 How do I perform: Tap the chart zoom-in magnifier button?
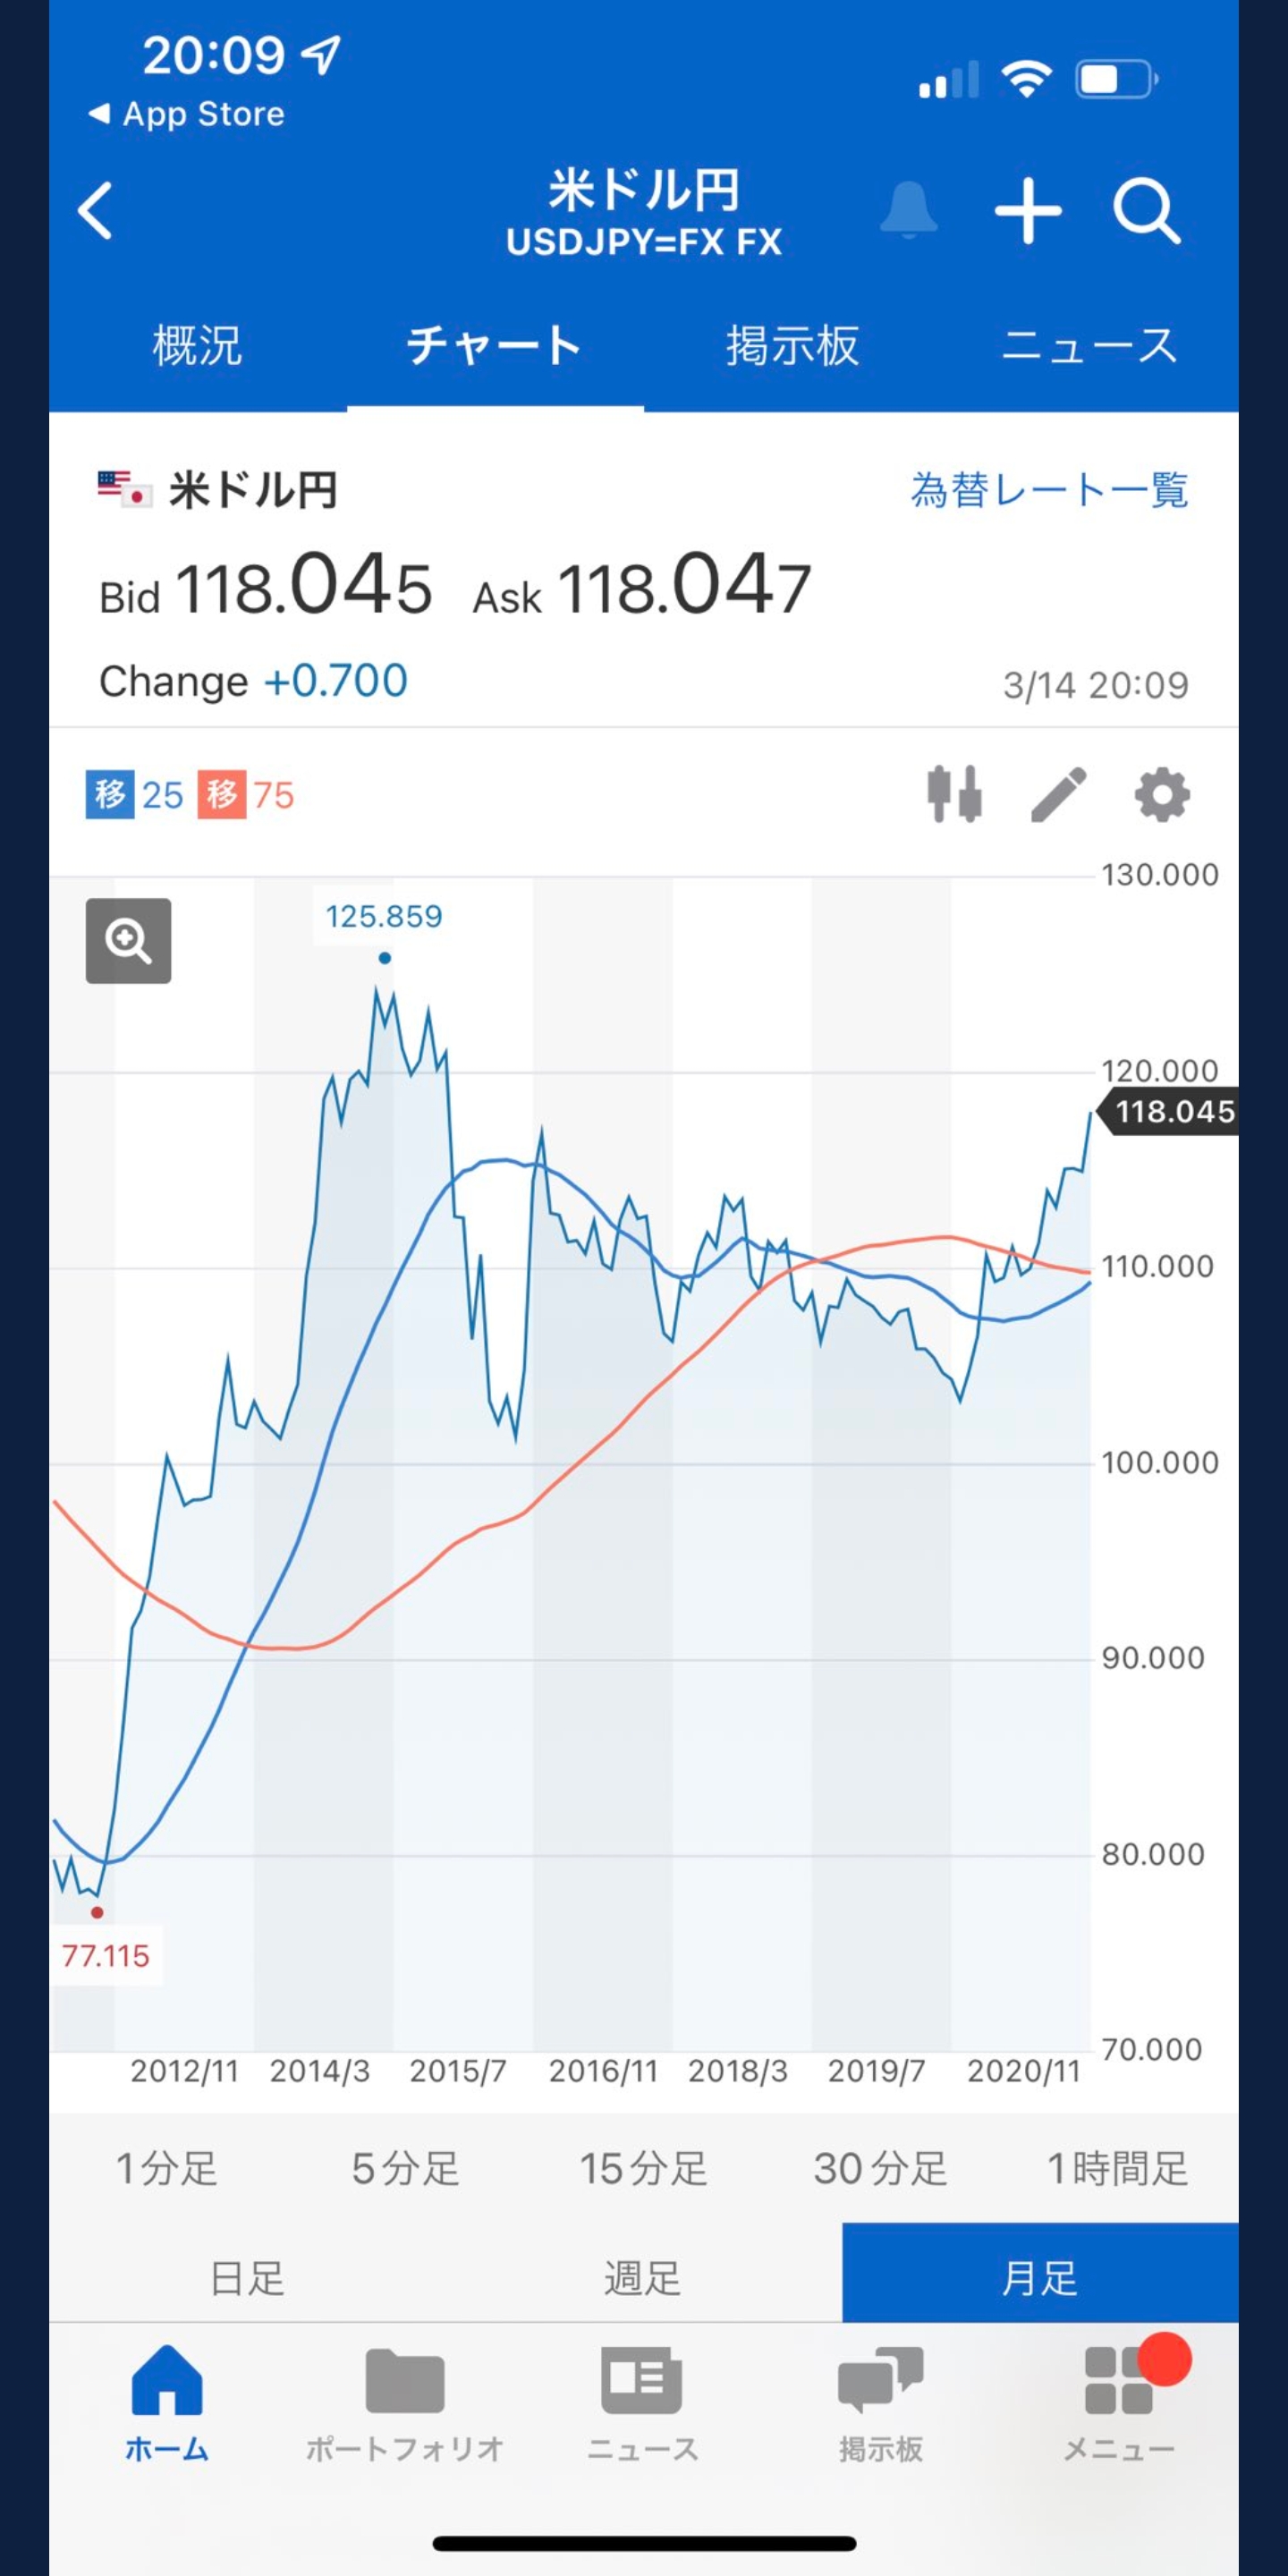[x=128, y=940]
